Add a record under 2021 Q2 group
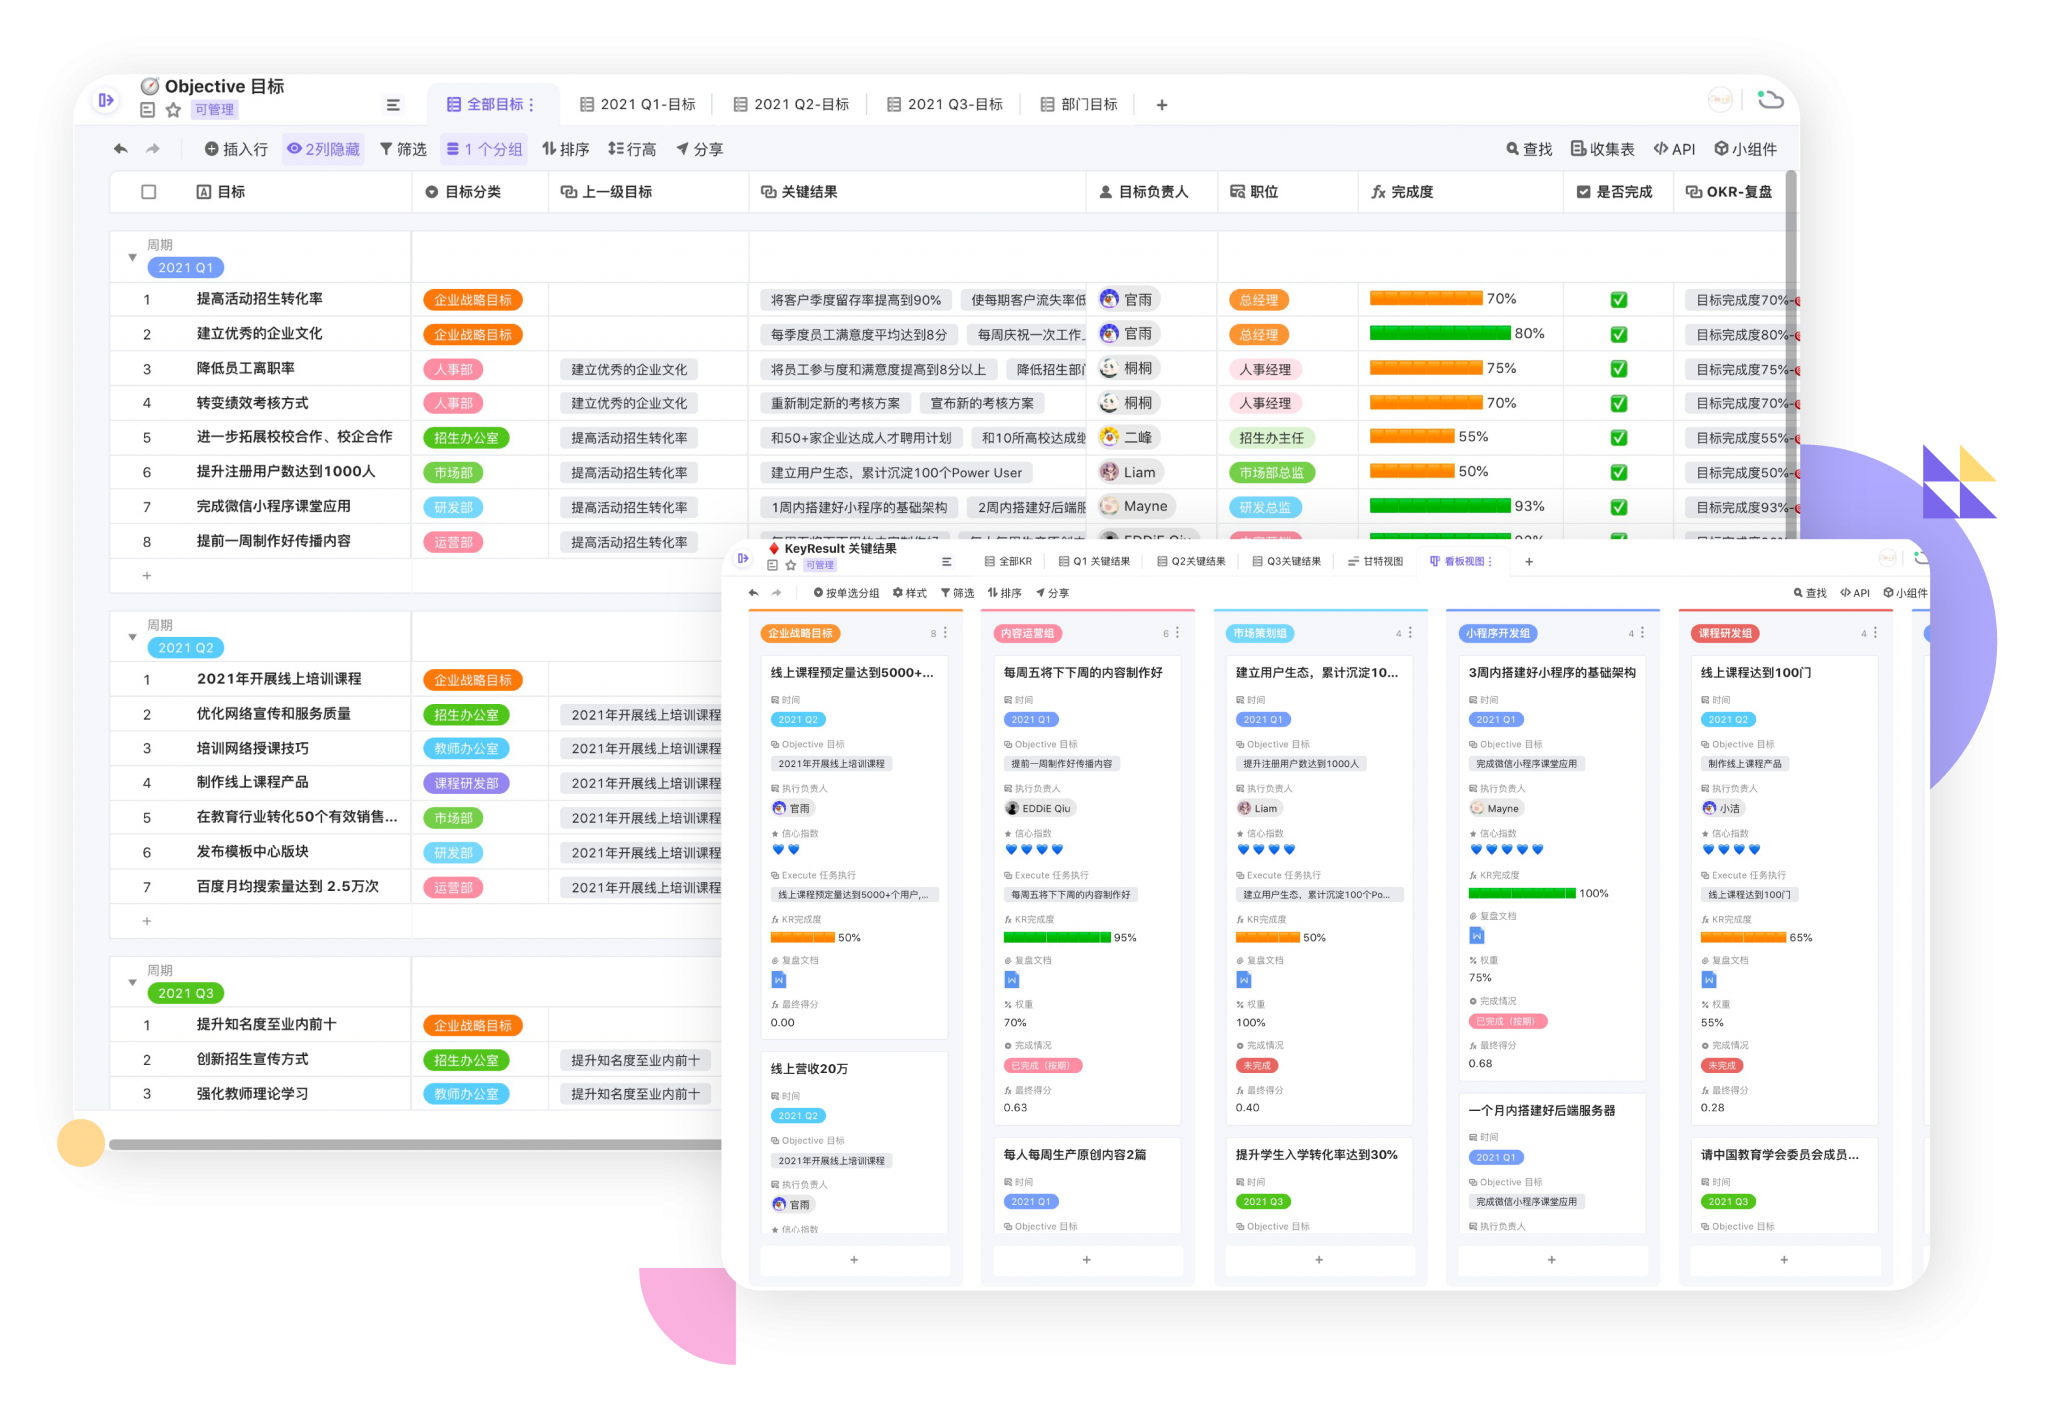2048x1408 pixels. click(x=147, y=921)
